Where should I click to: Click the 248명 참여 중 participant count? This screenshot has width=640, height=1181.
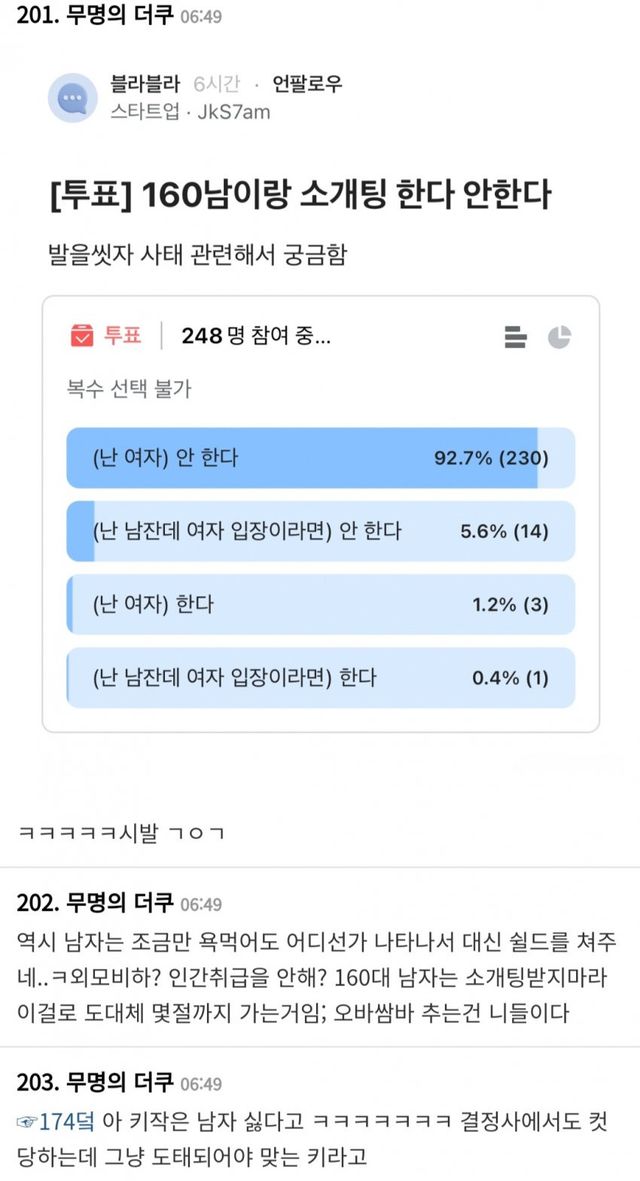256,336
